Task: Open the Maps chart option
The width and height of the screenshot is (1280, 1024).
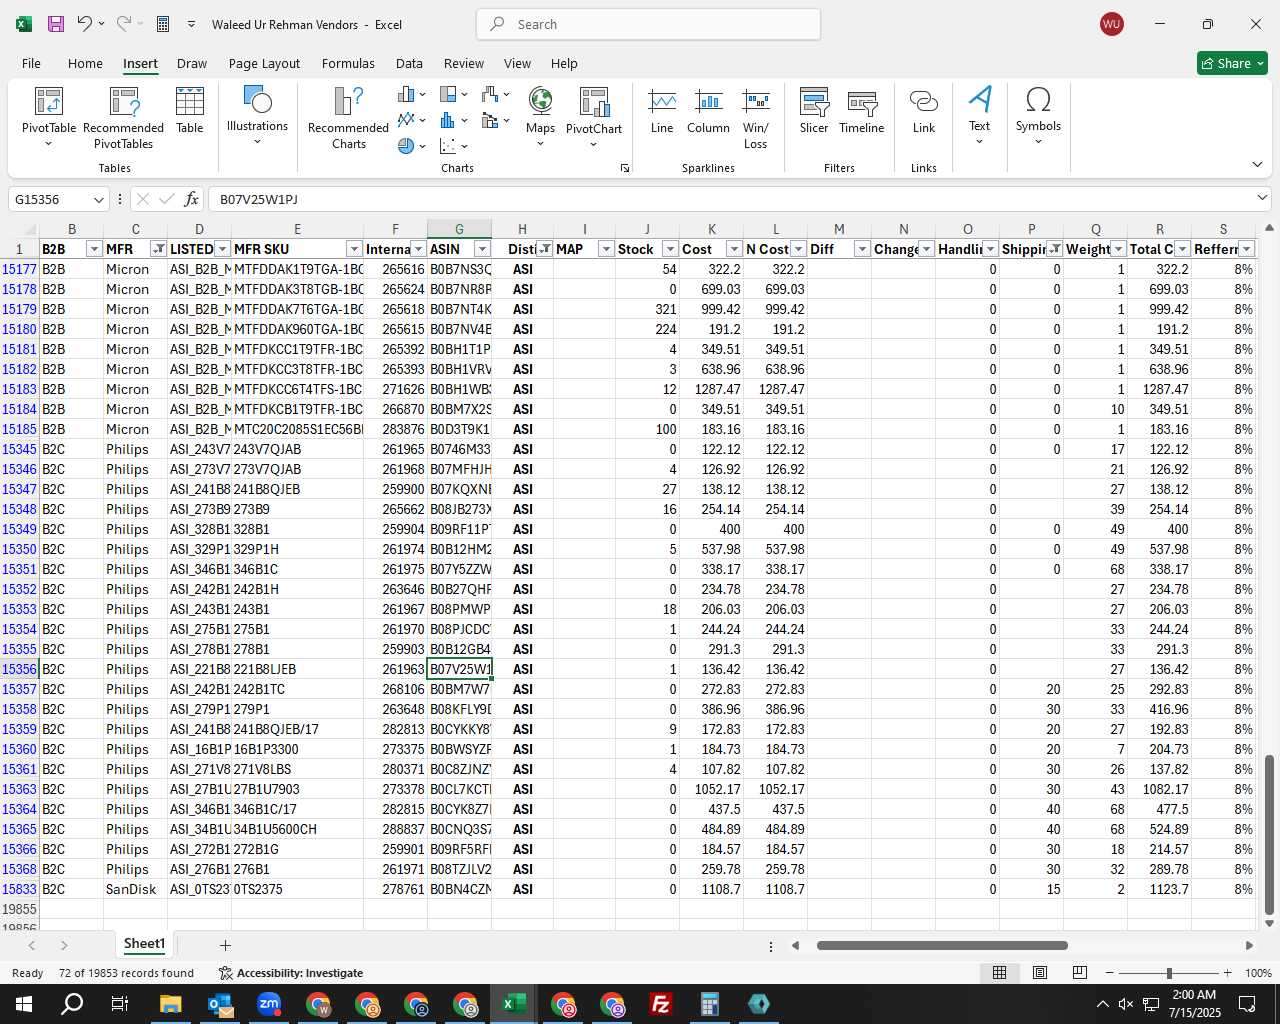Action: click(540, 117)
